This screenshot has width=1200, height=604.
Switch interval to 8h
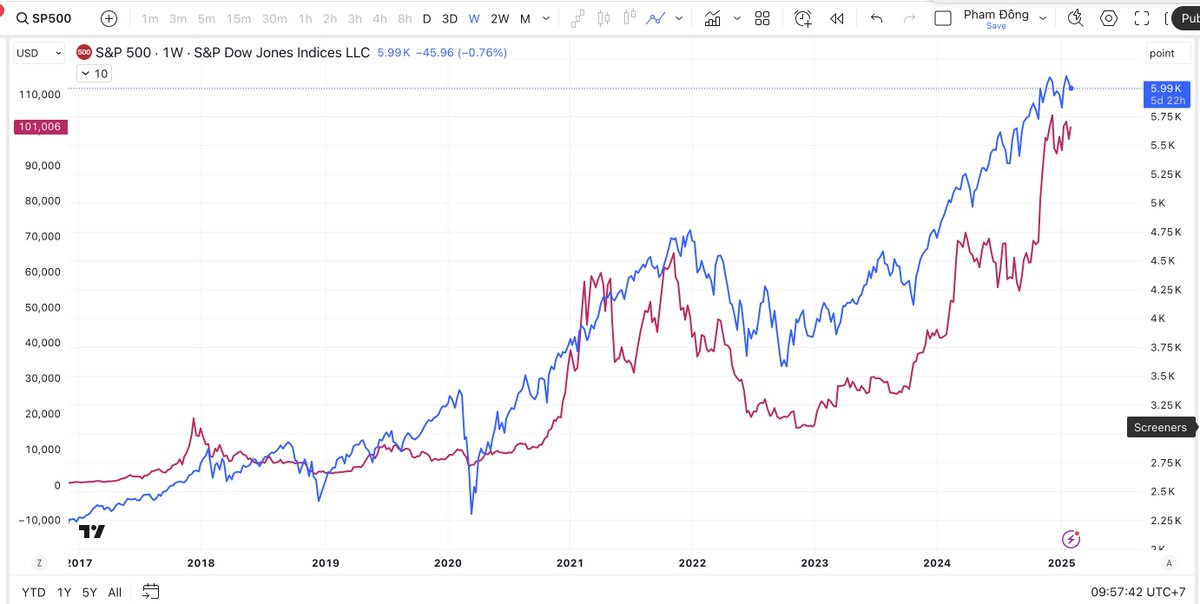point(404,18)
